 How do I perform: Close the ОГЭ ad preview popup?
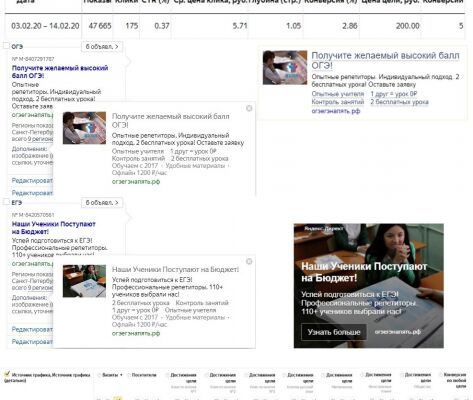click(249, 108)
